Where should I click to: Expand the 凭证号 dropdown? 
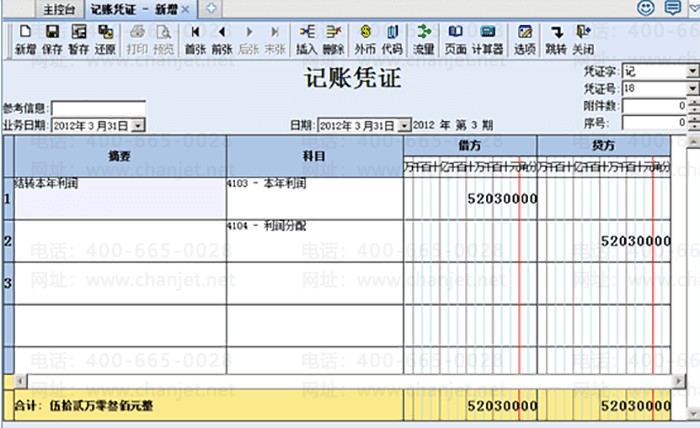(692, 88)
